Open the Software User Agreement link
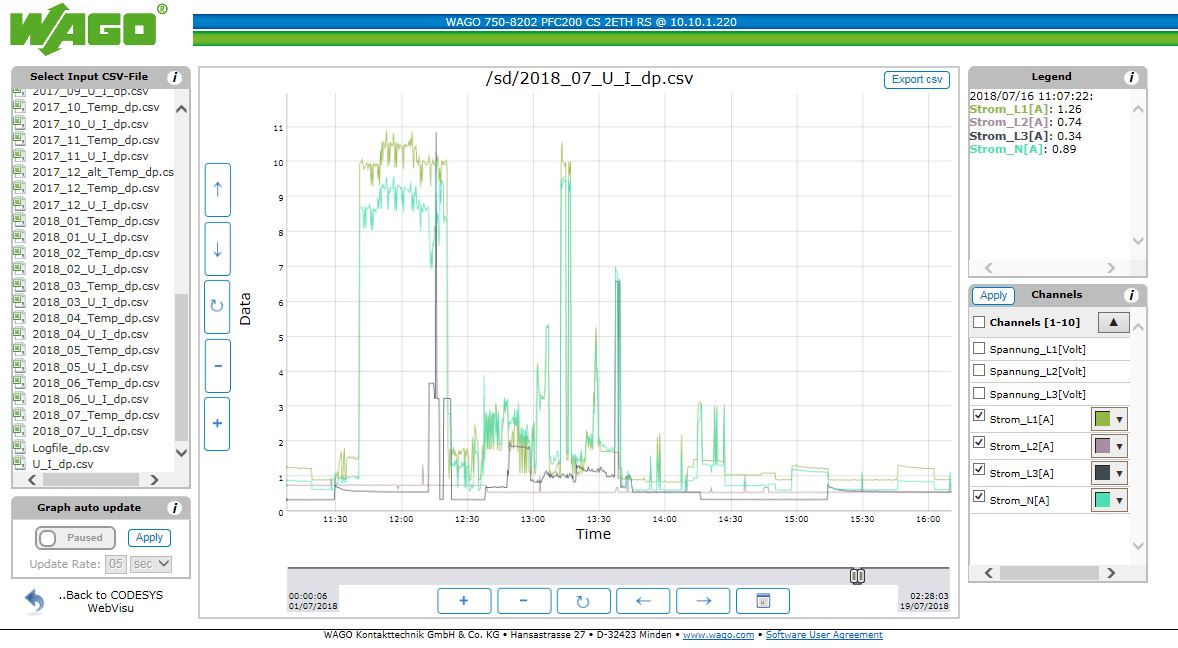1178x648 pixels. [x=824, y=635]
